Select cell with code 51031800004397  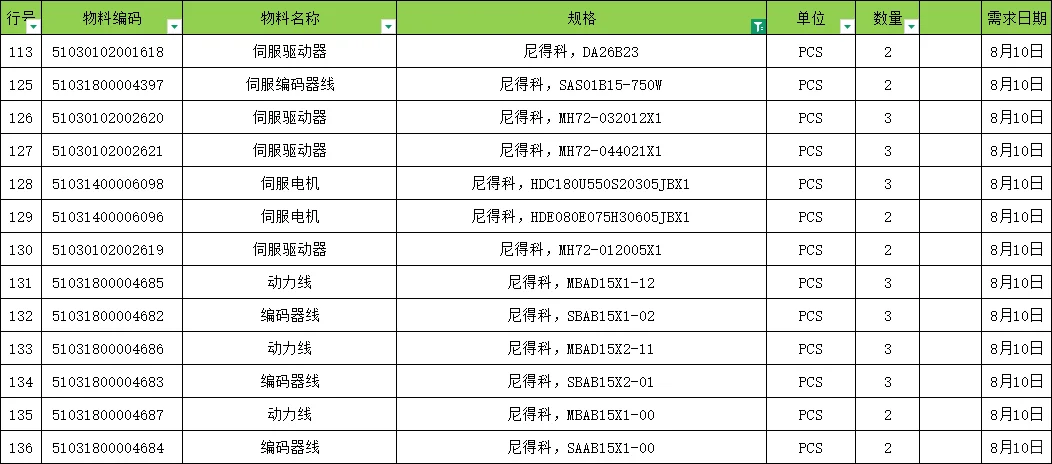click(x=112, y=84)
